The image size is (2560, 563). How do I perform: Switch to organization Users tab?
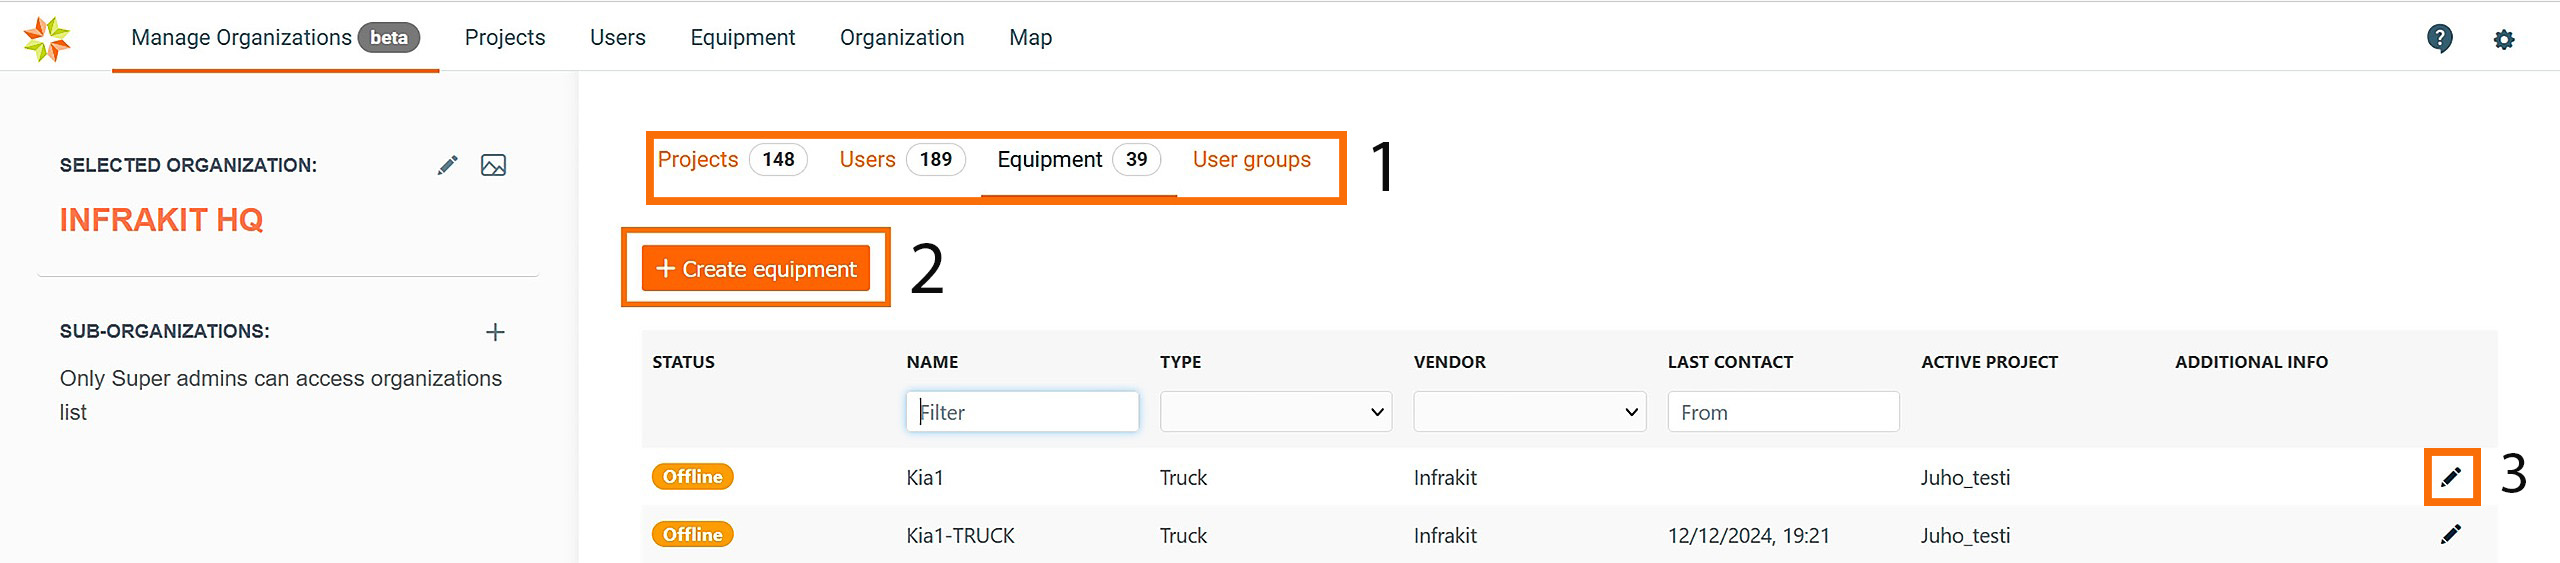(867, 160)
